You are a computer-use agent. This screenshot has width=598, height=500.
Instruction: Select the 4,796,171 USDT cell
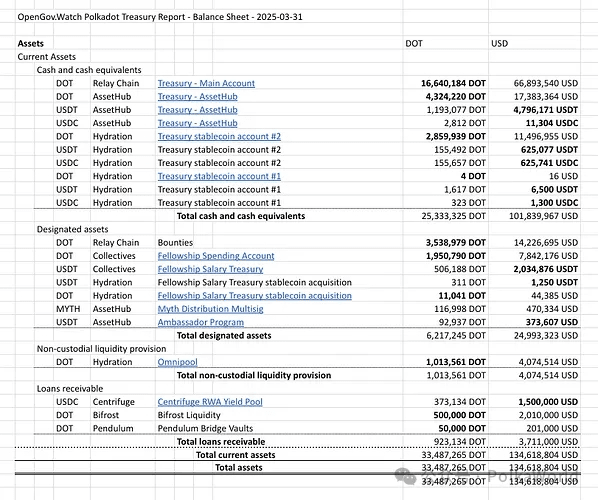545,110
